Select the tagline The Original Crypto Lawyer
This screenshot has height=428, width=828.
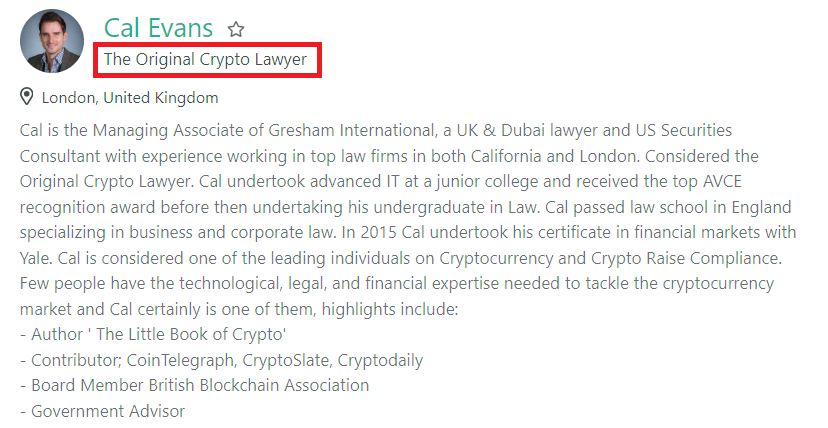(x=205, y=59)
